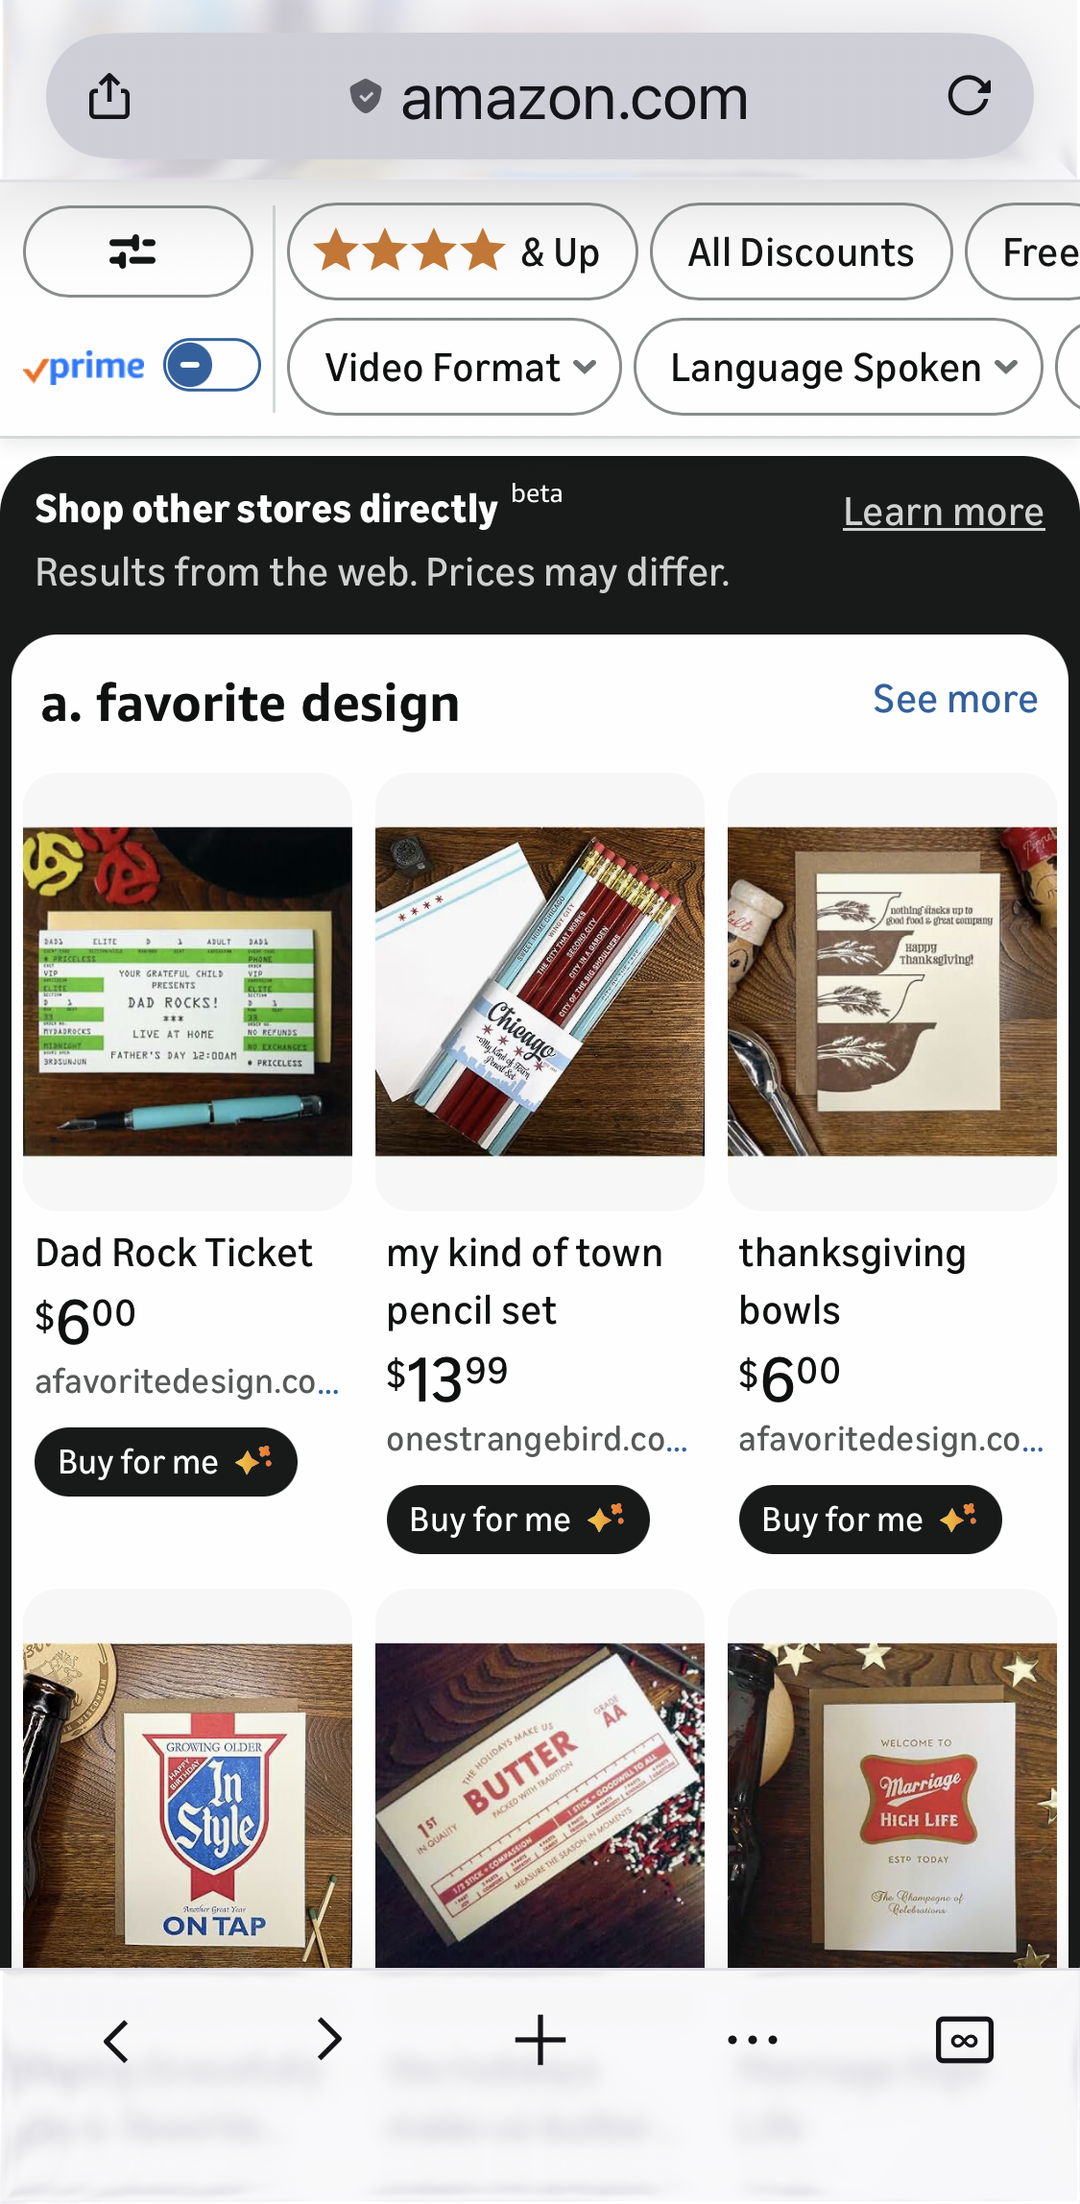Image resolution: width=1080 pixels, height=2204 pixels.
Task: Navigate back using the back arrow
Action: pos(118,2040)
